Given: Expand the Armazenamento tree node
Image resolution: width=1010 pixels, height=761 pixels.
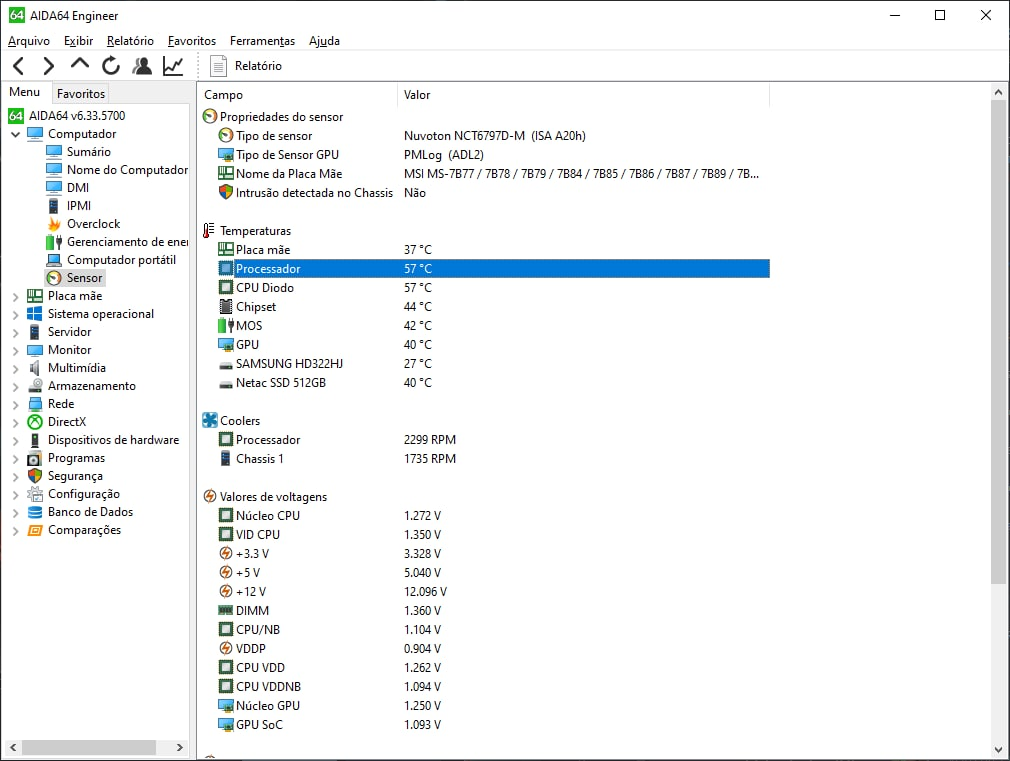Looking at the screenshot, I should click(15, 387).
